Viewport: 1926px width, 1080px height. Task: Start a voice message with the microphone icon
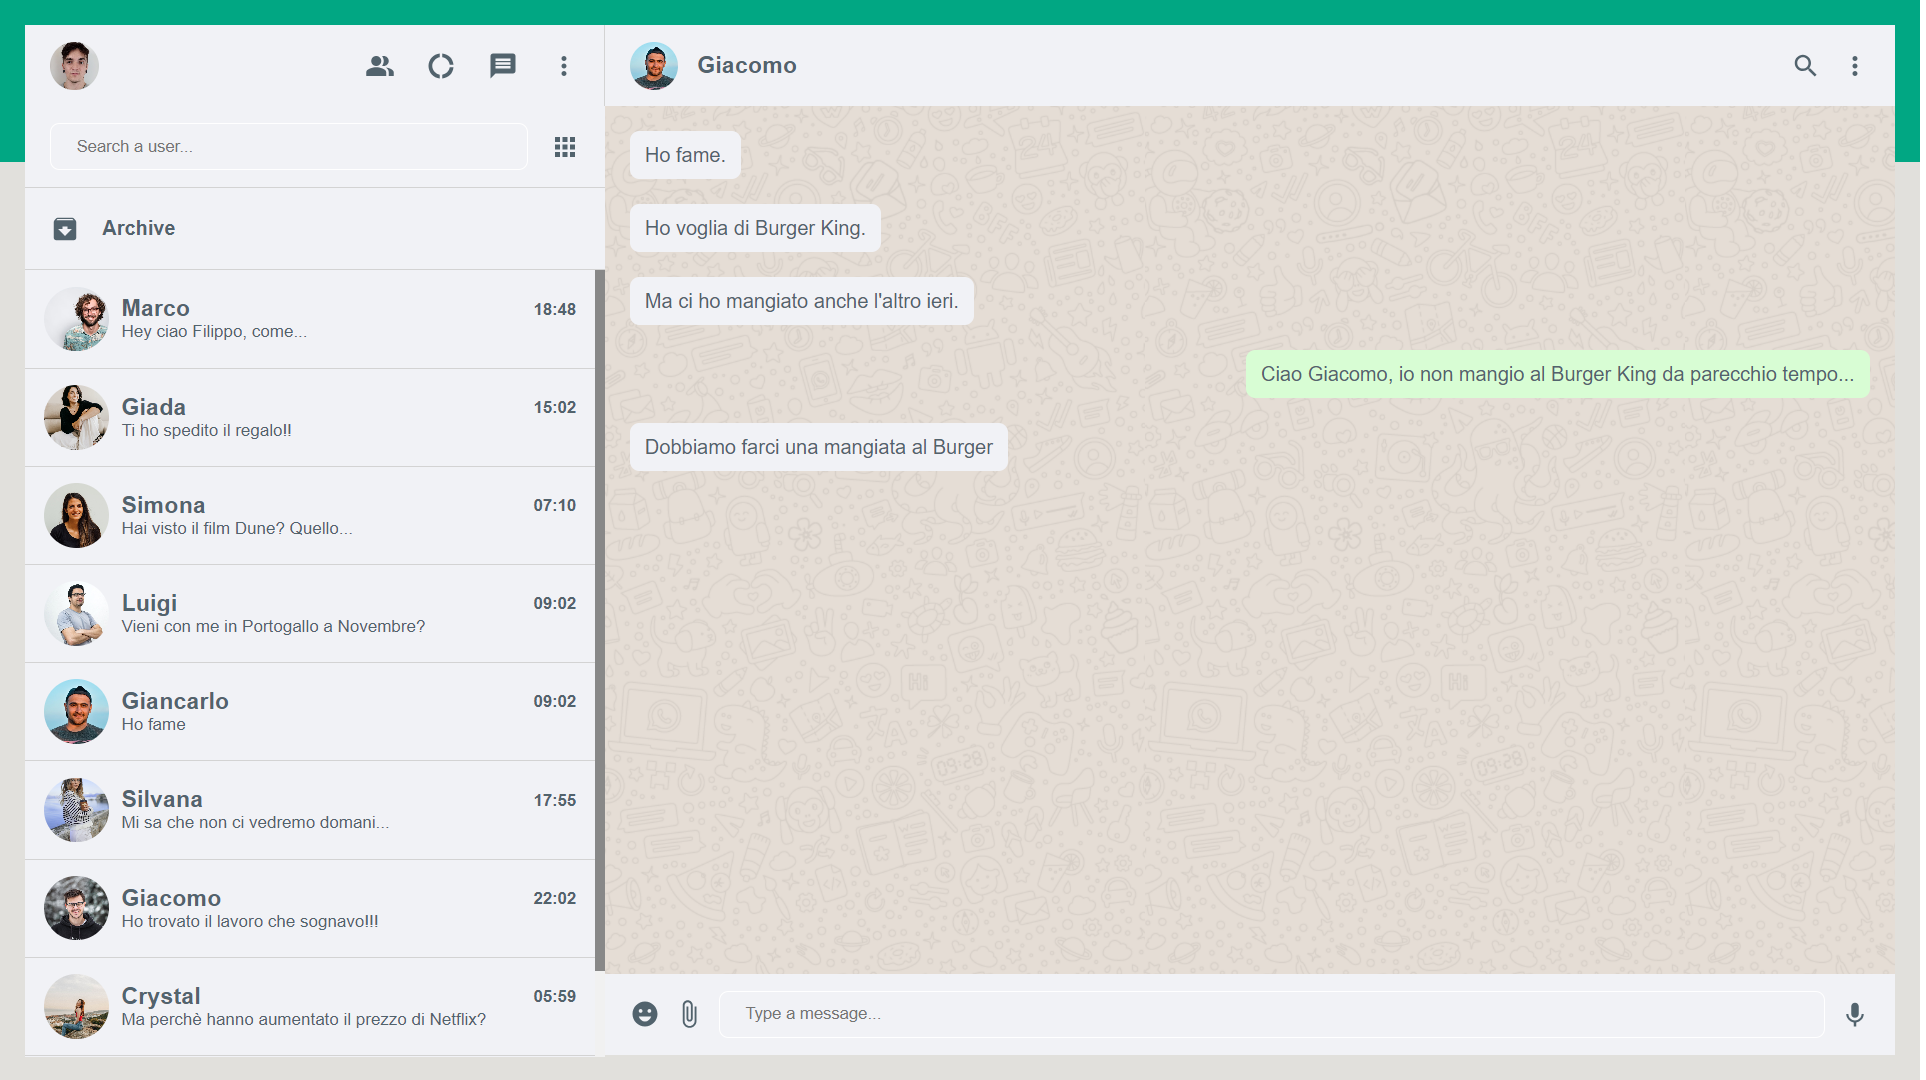point(1855,1013)
